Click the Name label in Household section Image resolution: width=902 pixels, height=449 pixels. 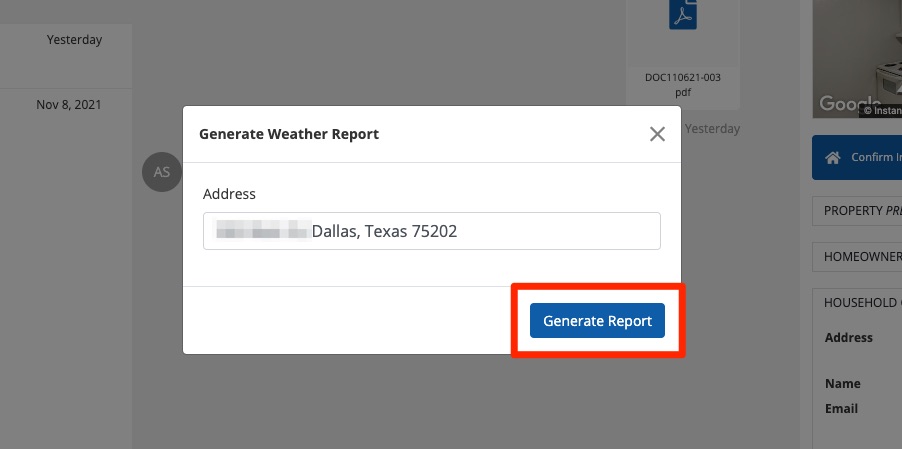(842, 384)
